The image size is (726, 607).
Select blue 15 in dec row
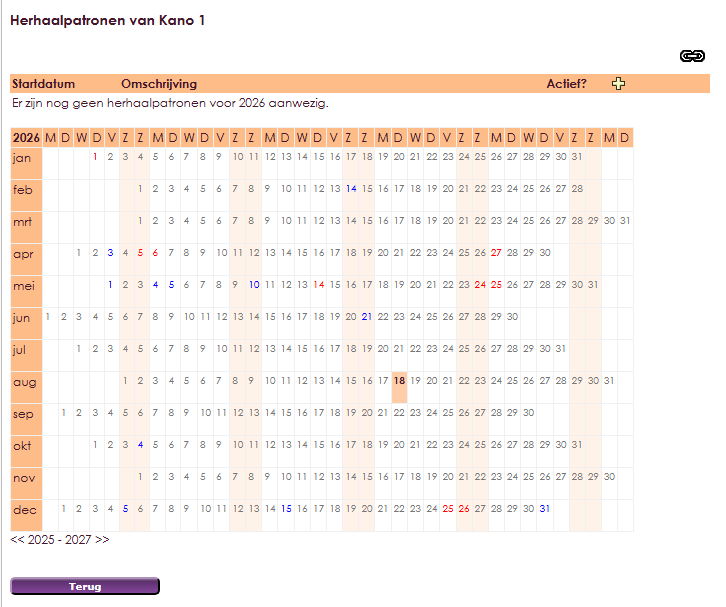click(287, 509)
